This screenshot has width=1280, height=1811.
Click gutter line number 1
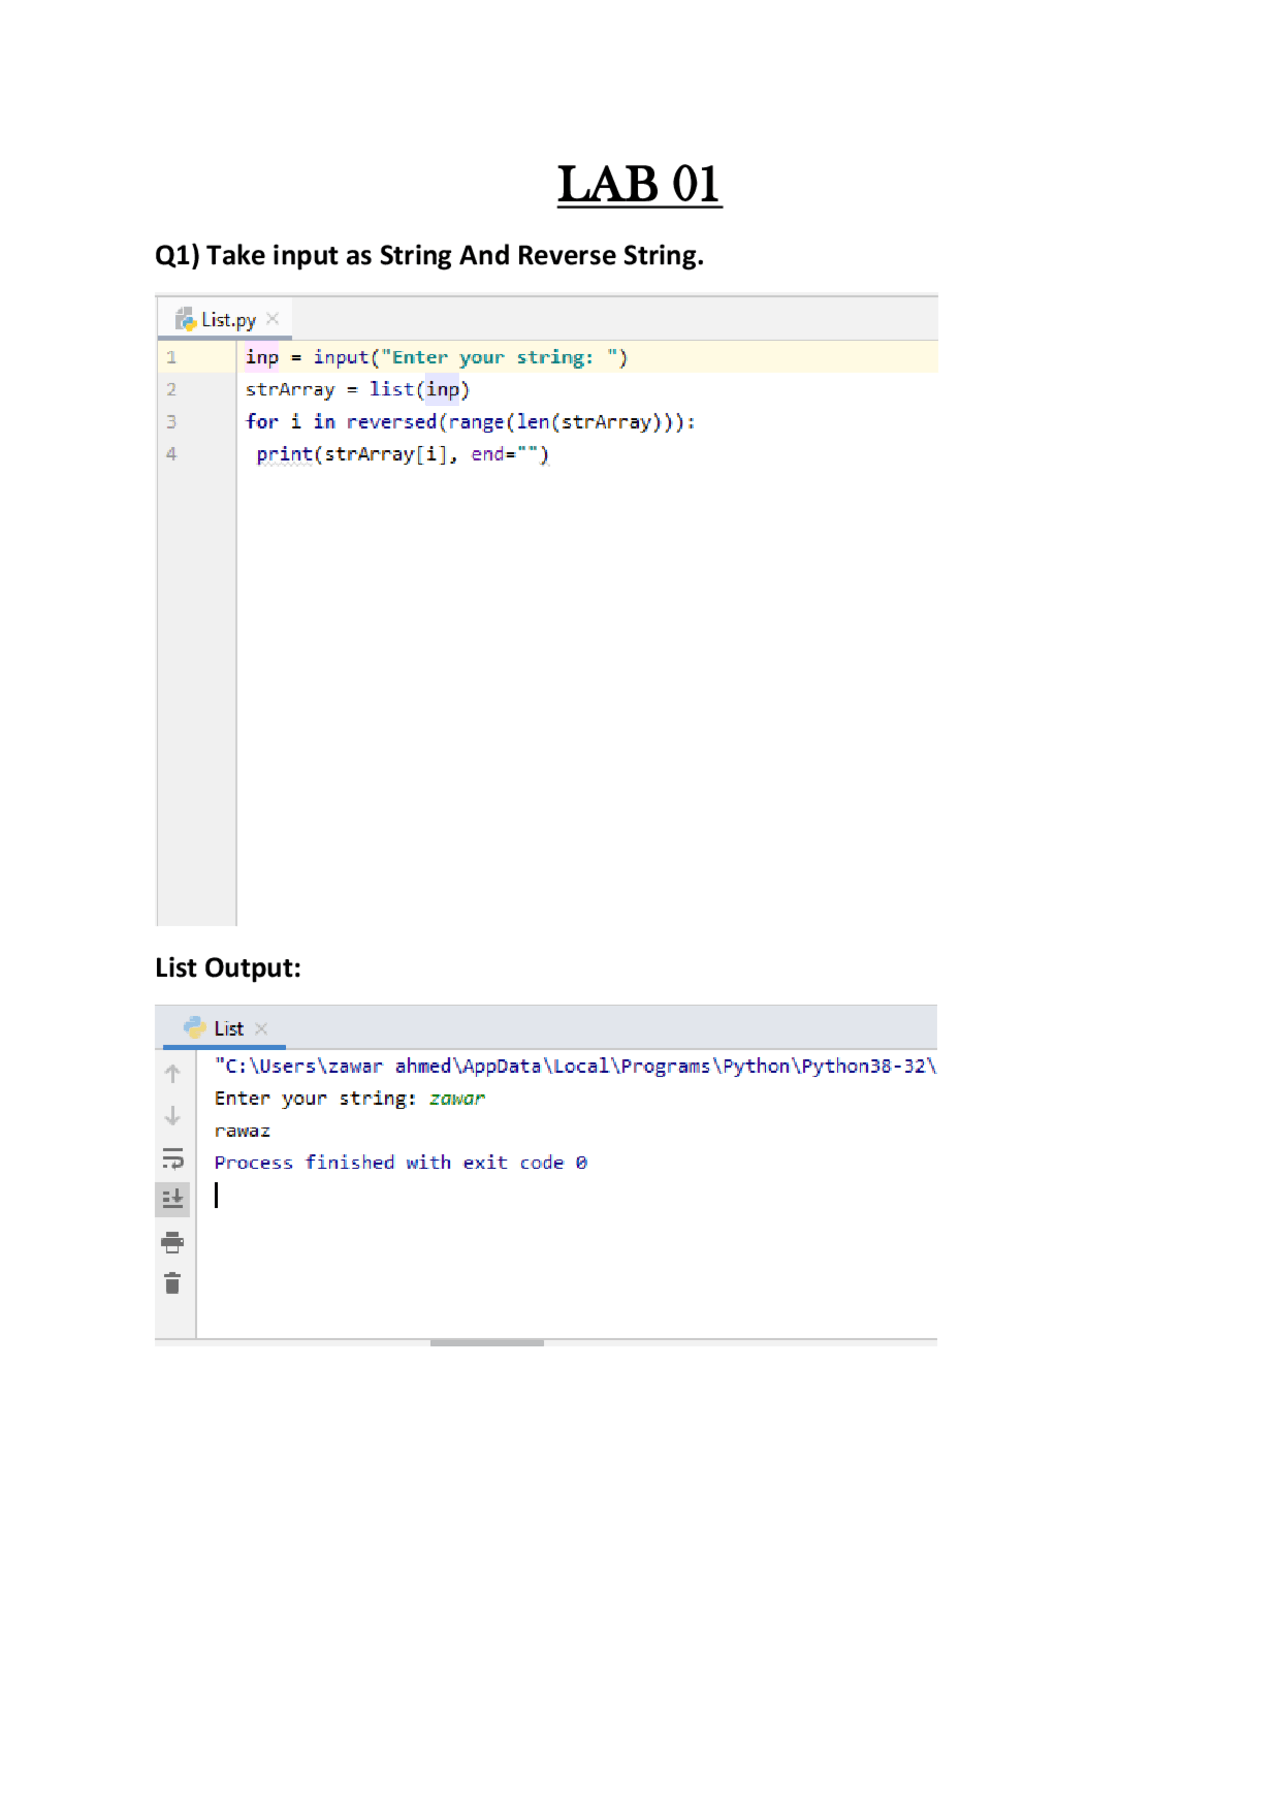tap(172, 357)
